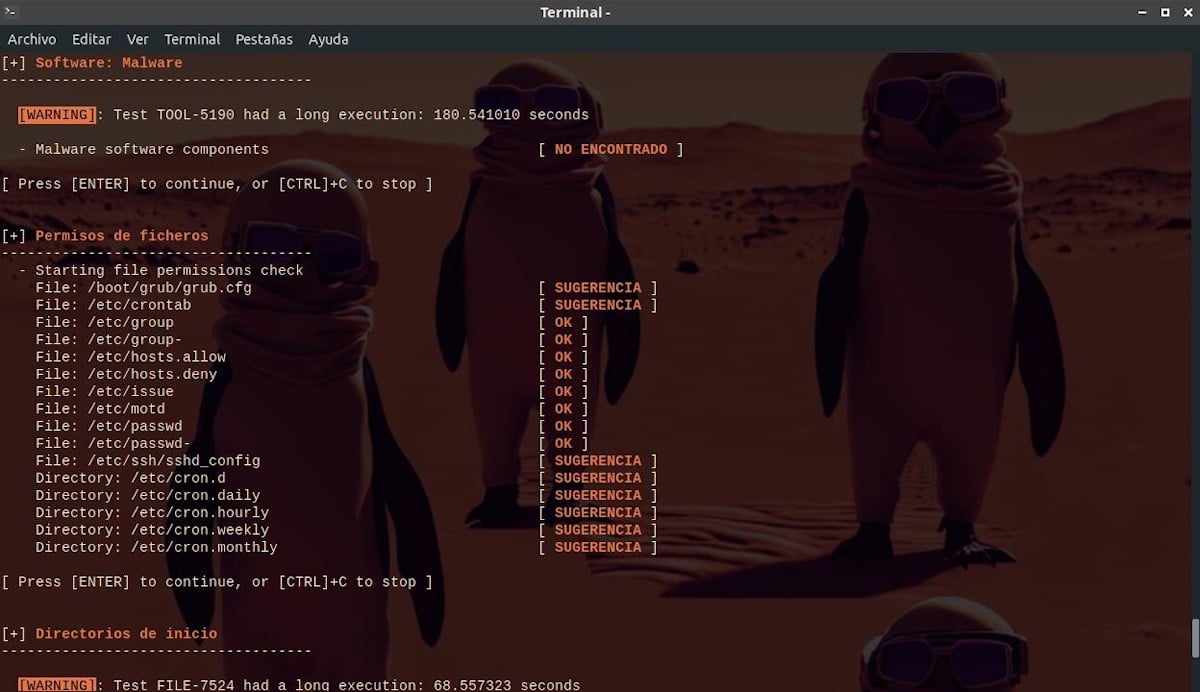Image resolution: width=1200 pixels, height=692 pixels.
Task: Open the Terminal menu in menu bar
Action: [x=192, y=39]
